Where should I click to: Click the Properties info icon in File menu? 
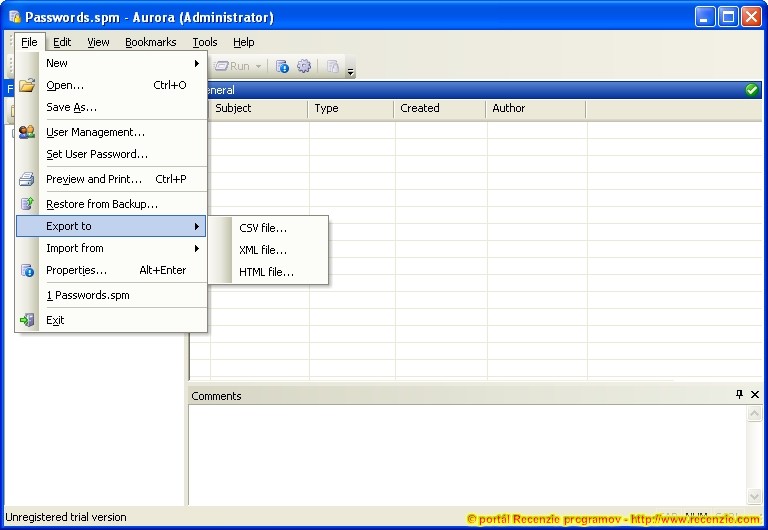click(x=27, y=270)
